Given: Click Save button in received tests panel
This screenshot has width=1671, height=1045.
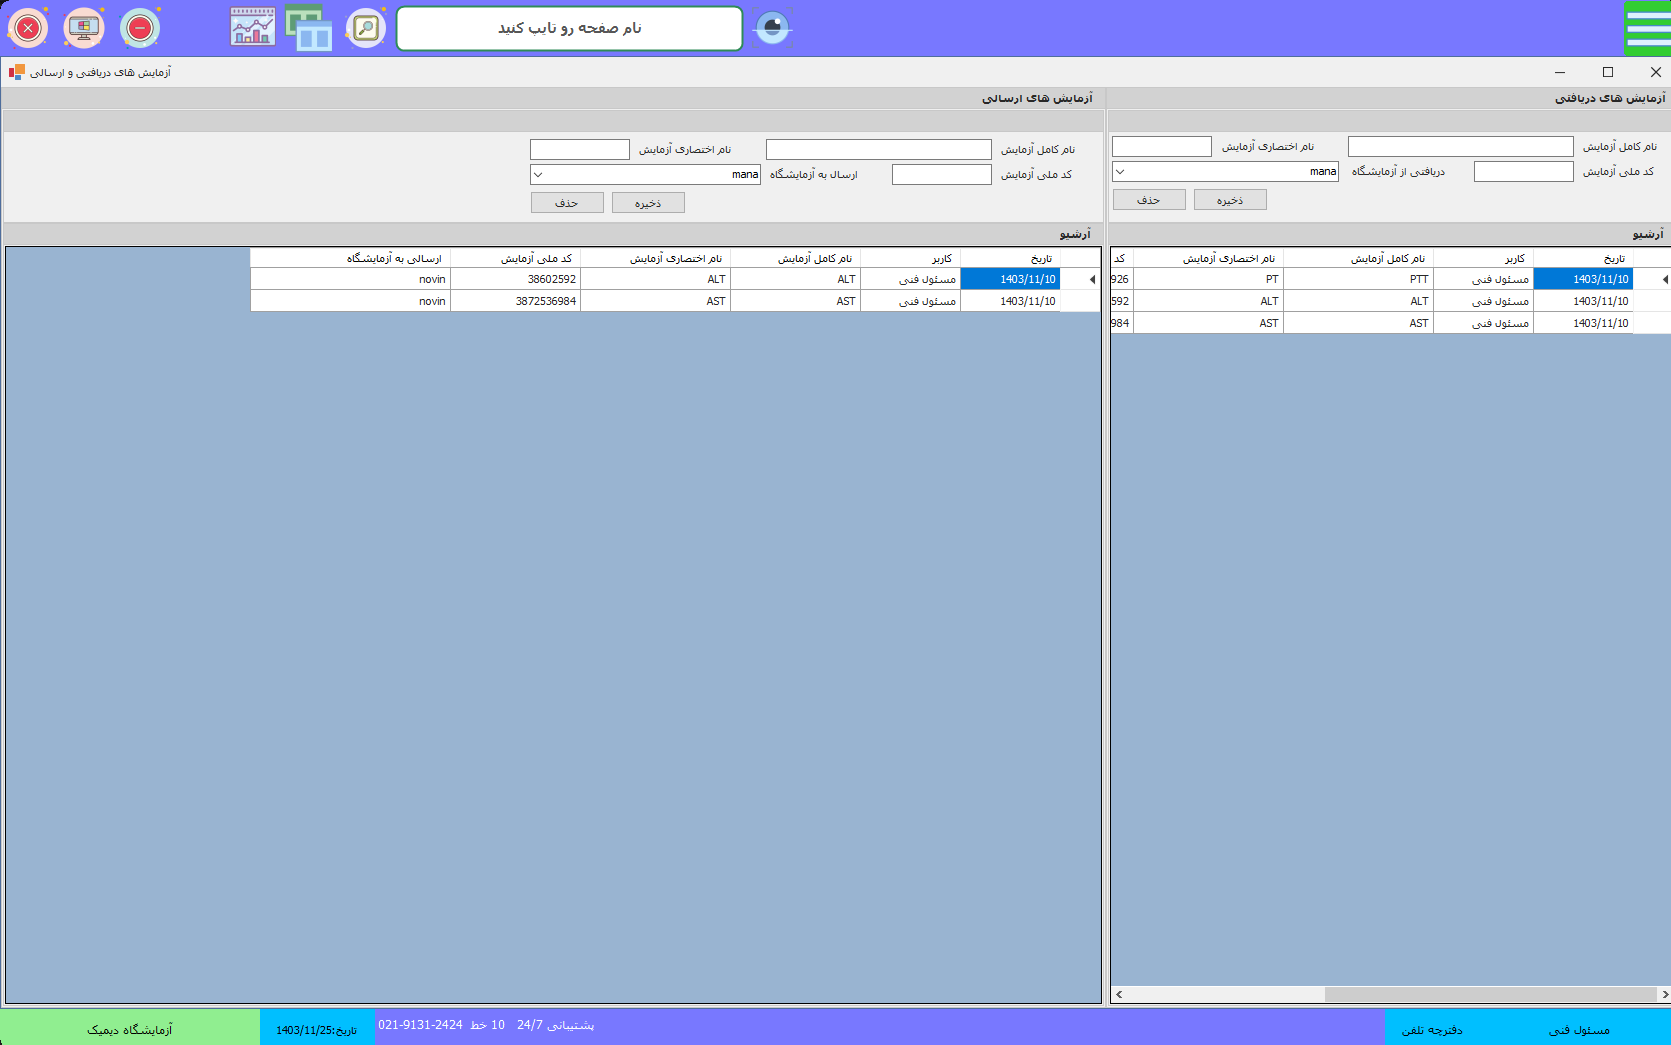Looking at the screenshot, I should point(1230,200).
